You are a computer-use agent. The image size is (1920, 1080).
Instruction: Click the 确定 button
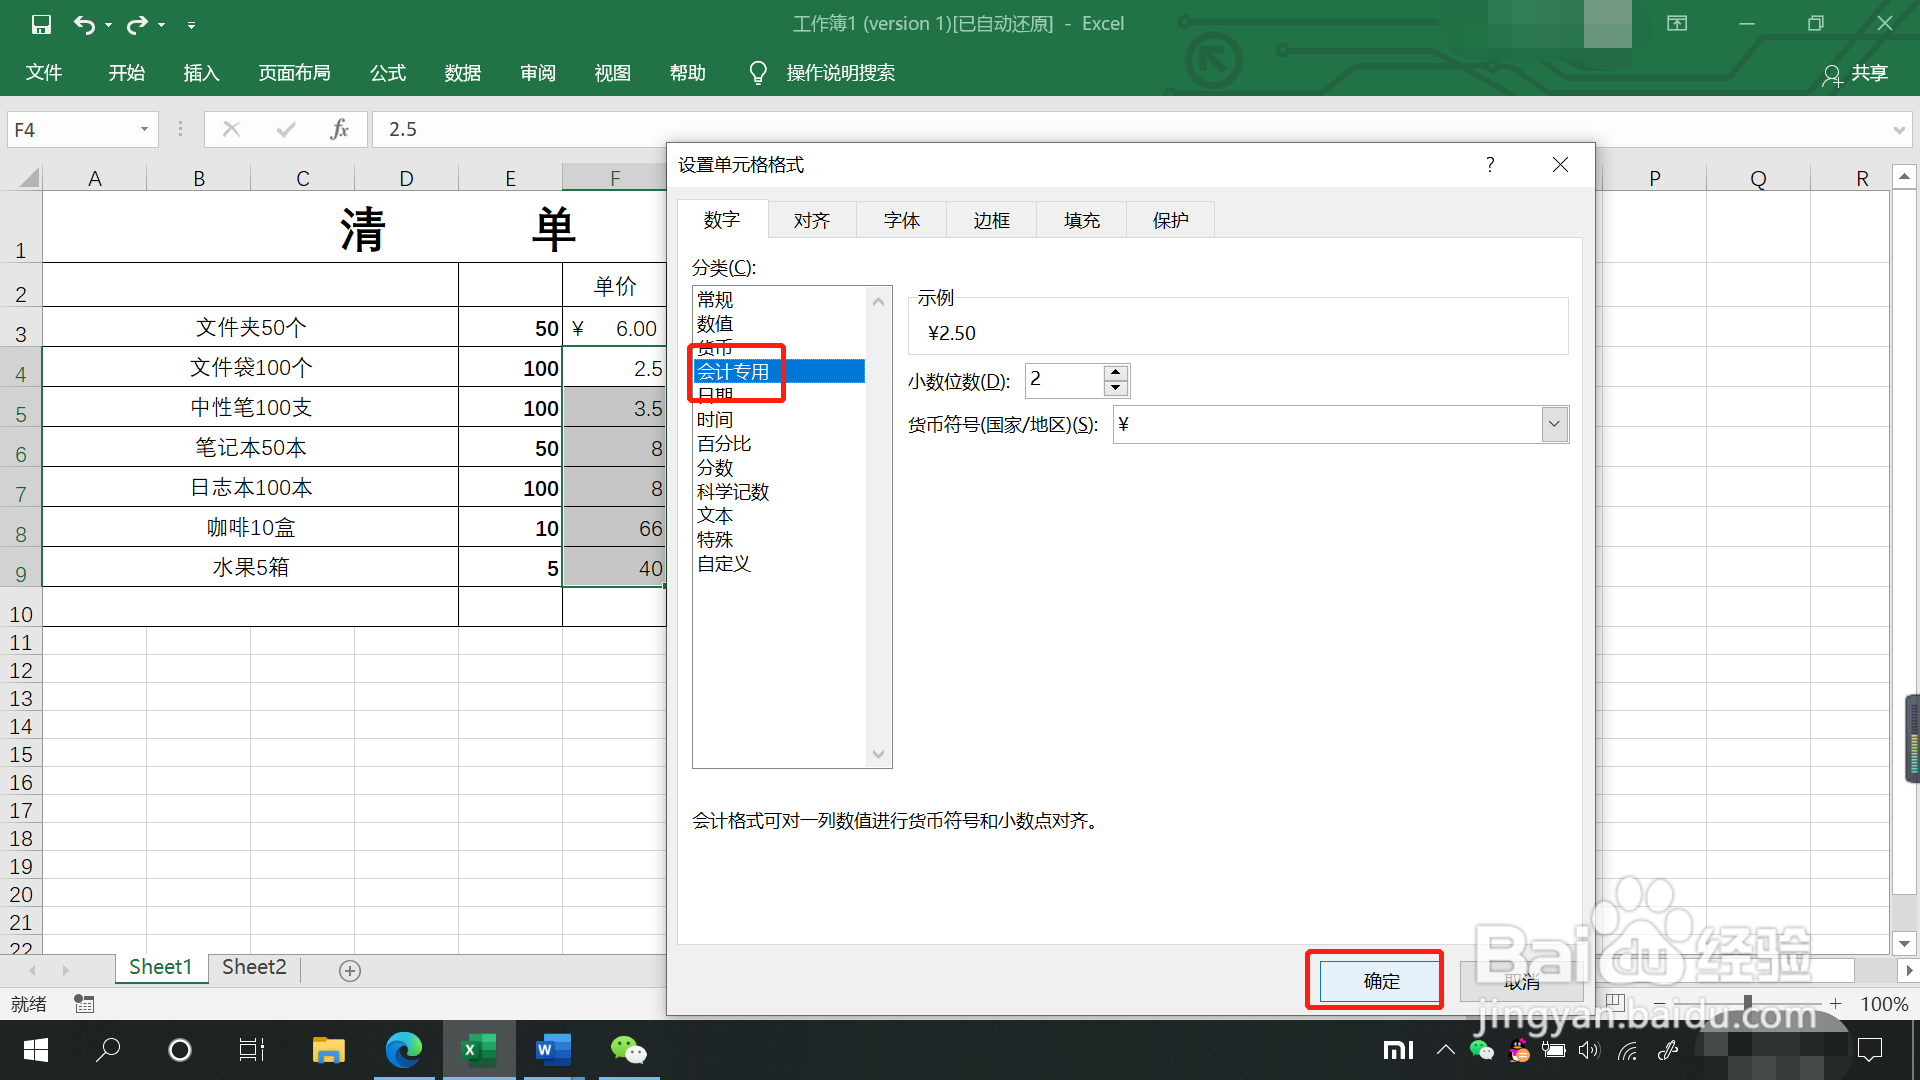pos(1381,981)
